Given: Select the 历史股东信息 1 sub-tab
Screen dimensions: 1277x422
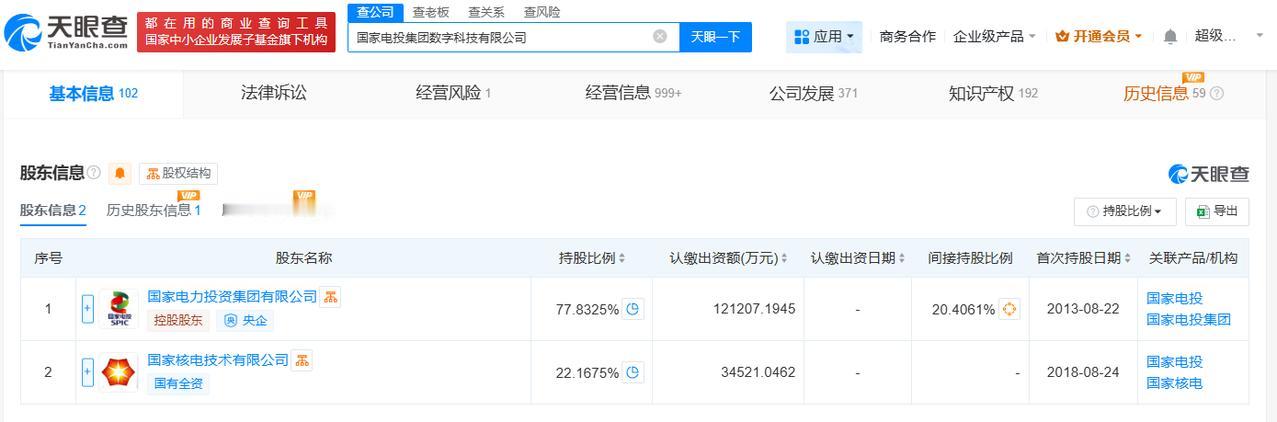Looking at the screenshot, I should pyautogui.click(x=154, y=211).
